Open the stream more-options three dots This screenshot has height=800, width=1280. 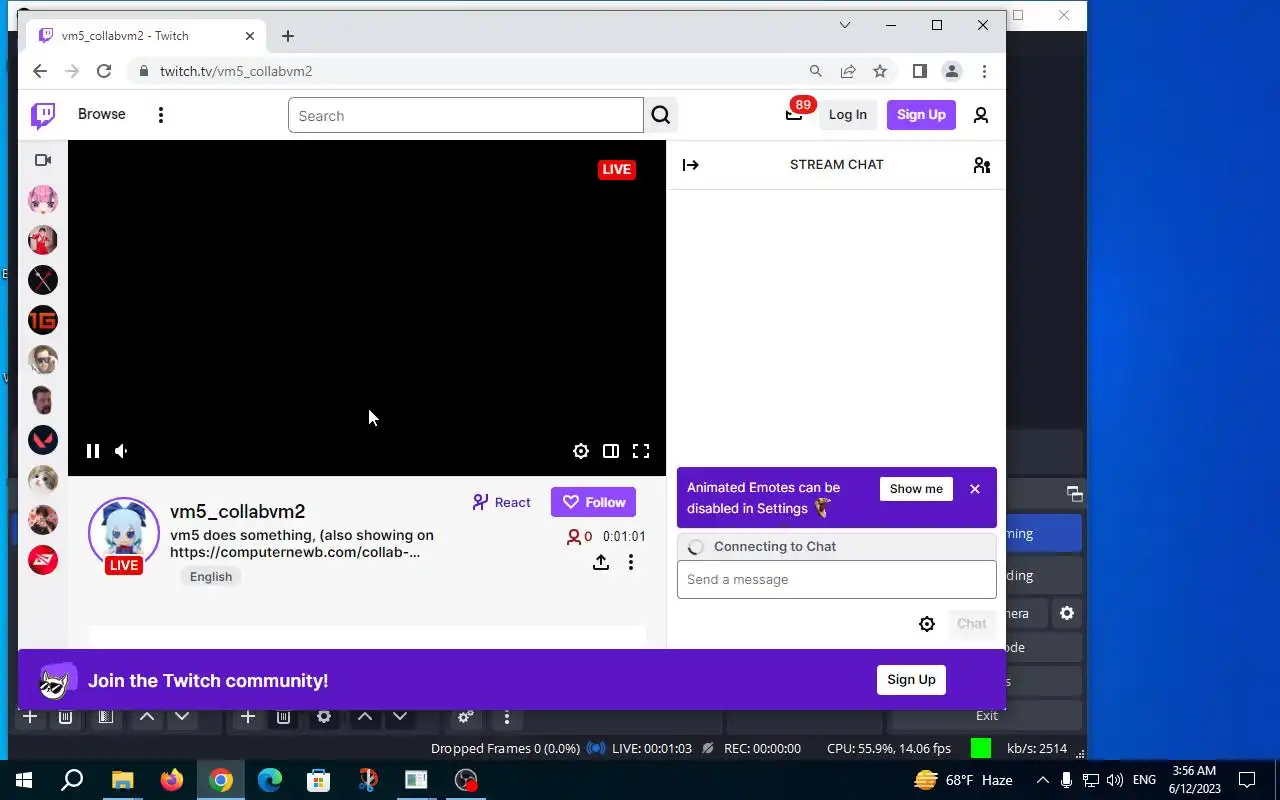coord(631,562)
